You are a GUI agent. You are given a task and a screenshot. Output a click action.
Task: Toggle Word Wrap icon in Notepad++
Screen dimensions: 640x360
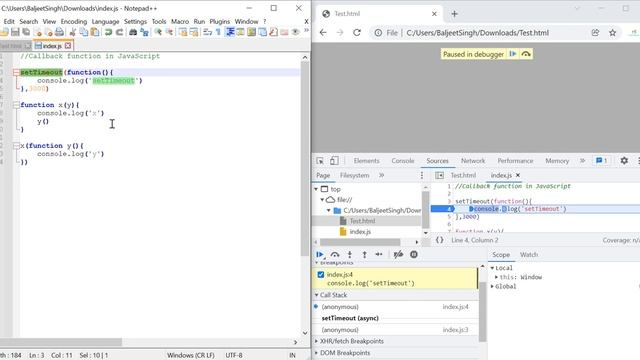(x=207, y=32)
